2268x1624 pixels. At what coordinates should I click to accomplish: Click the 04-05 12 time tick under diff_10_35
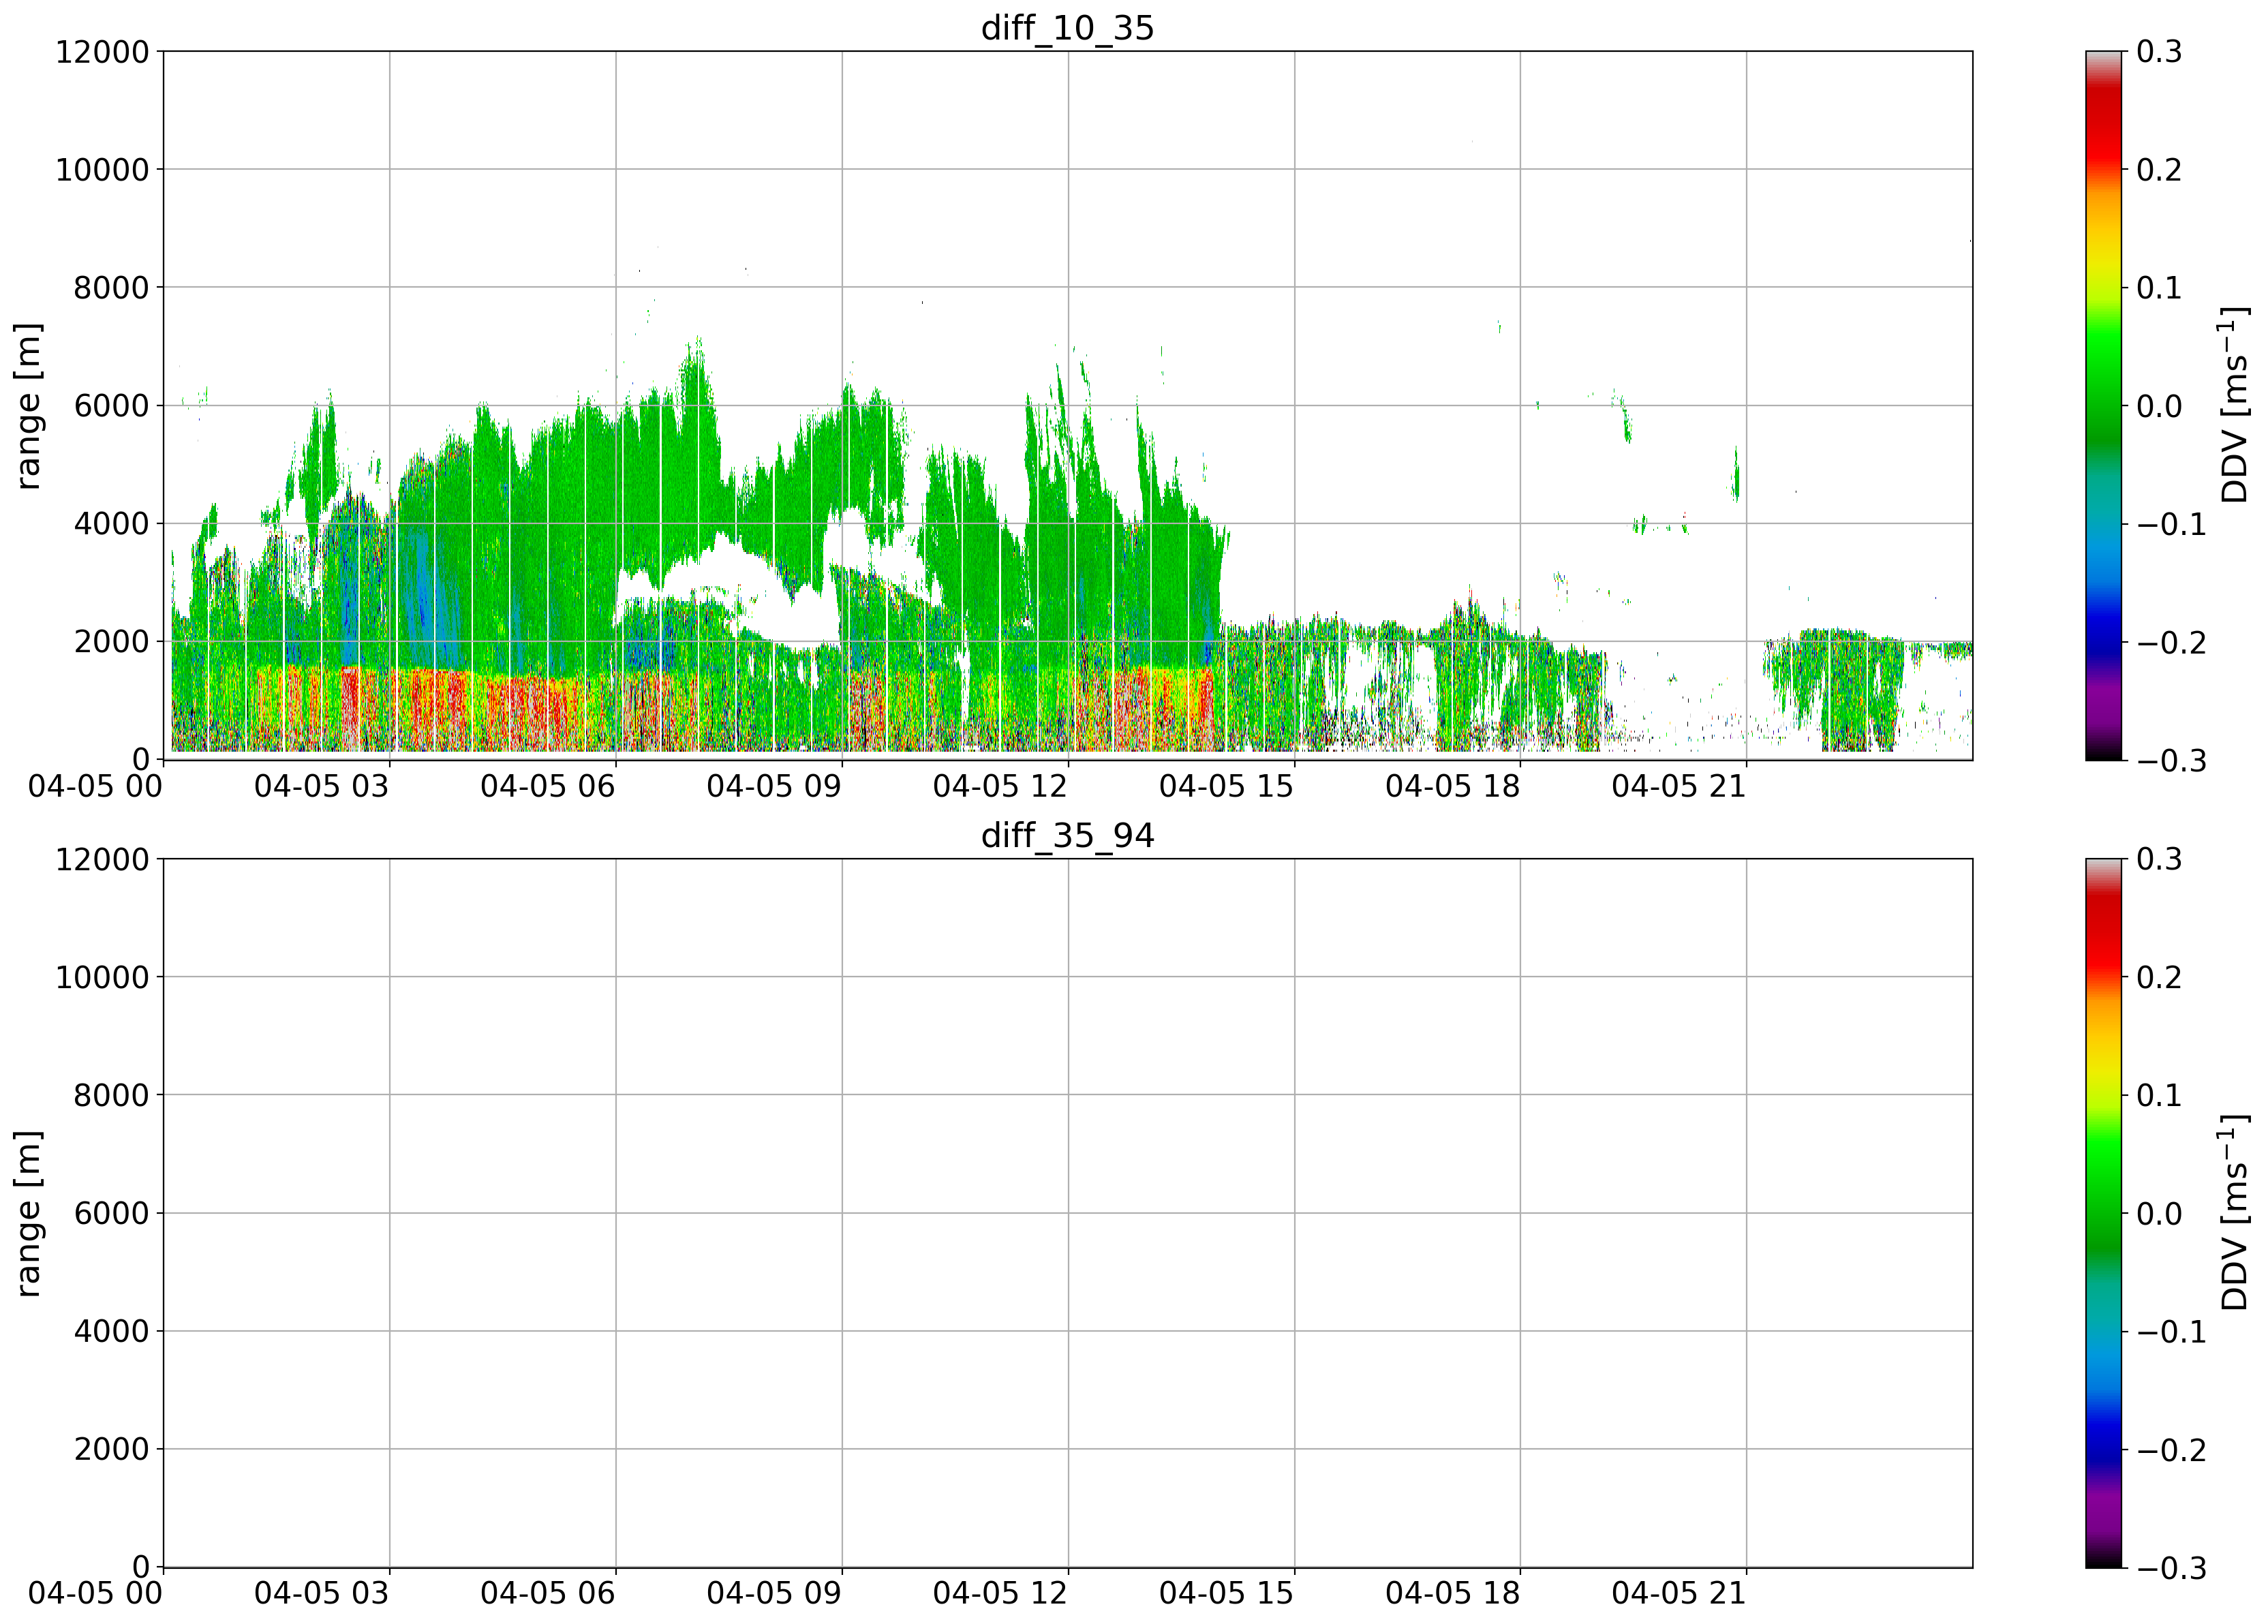[x=1000, y=786]
